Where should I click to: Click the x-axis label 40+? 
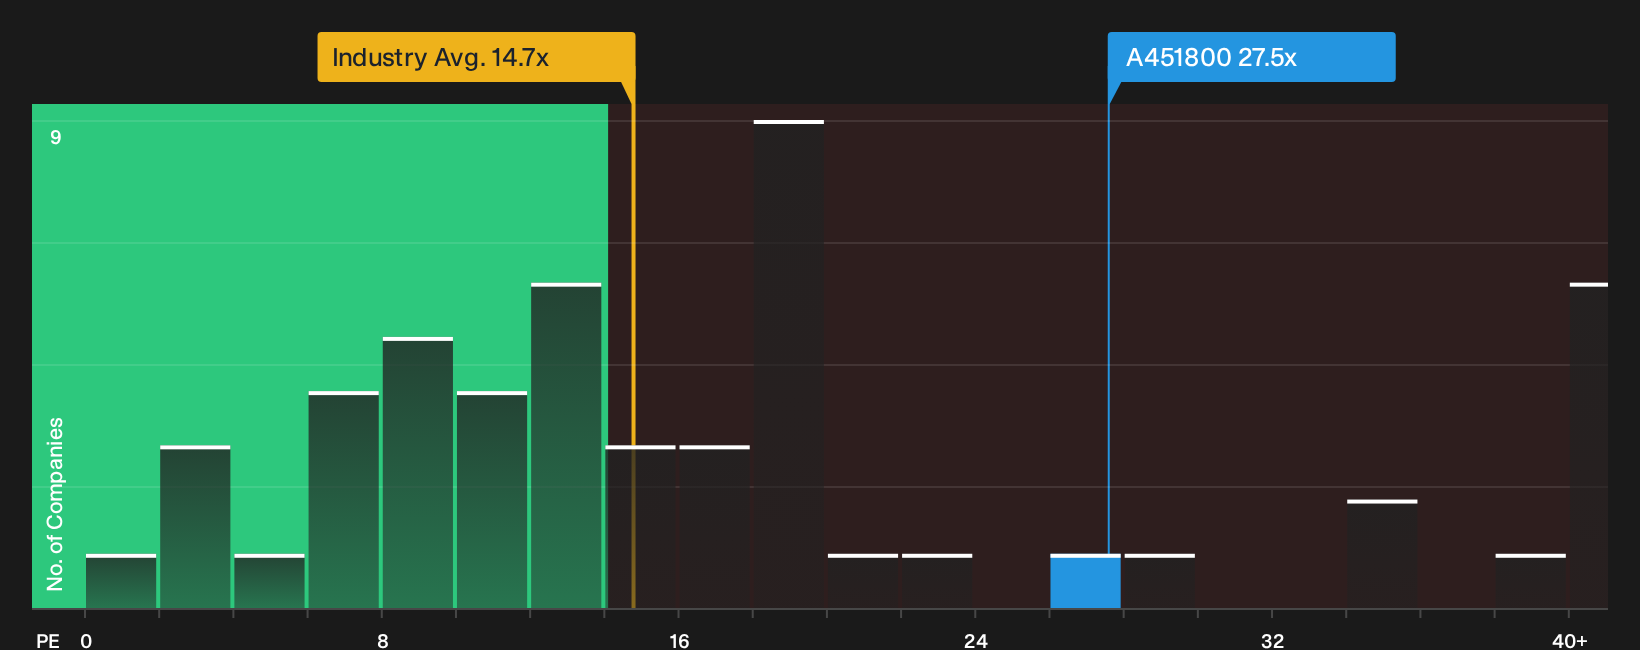click(1570, 640)
